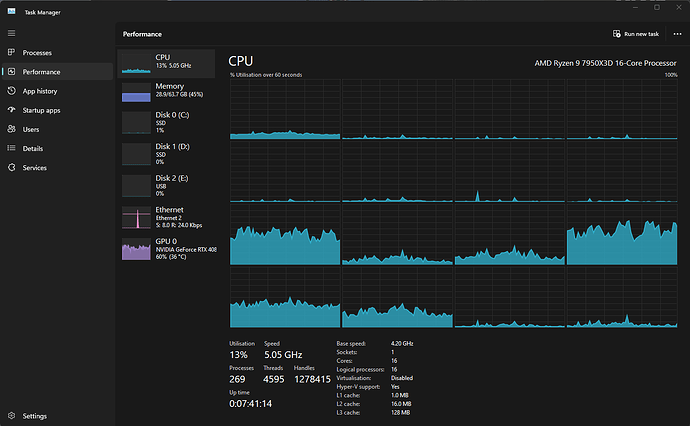Click the first logical processor graph

click(x=285, y=109)
